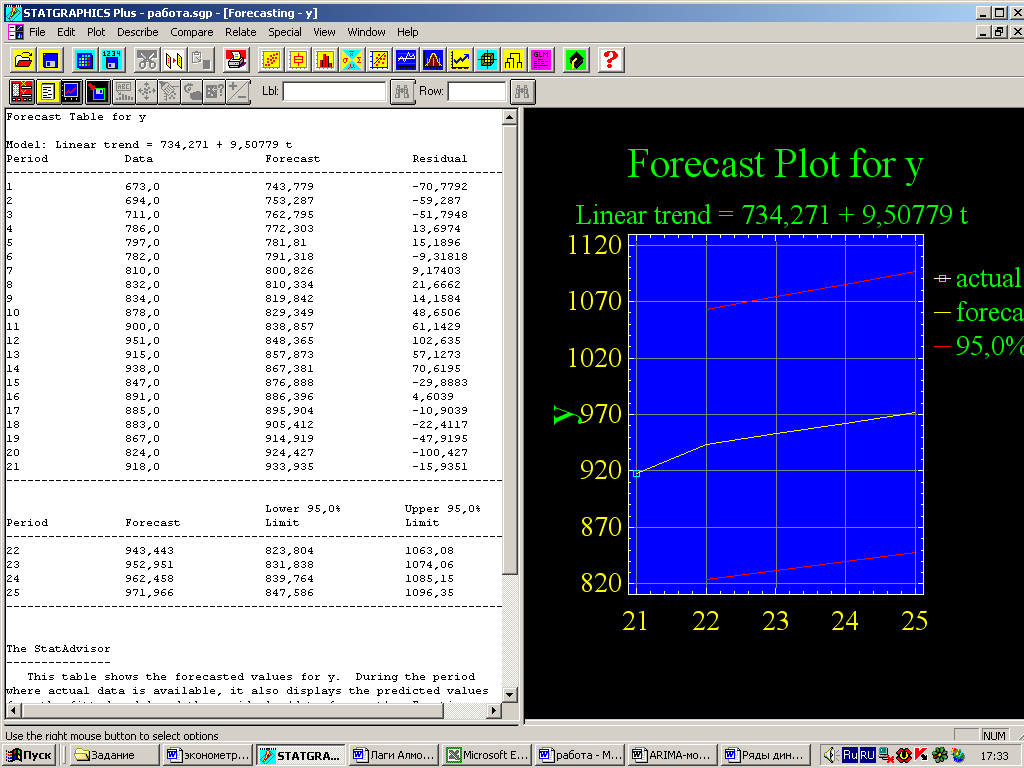
Task: Open the red histogram icon
Action: pyautogui.click(x=325, y=60)
